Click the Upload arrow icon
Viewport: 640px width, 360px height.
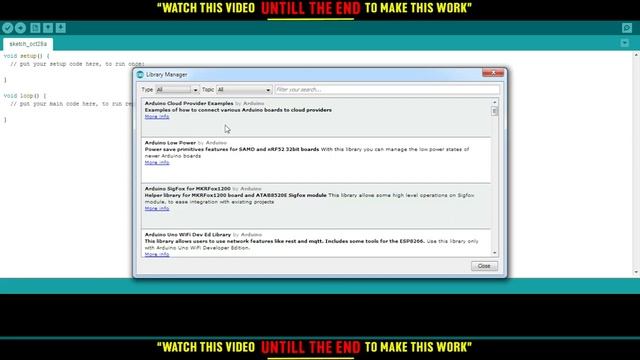point(20,28)
